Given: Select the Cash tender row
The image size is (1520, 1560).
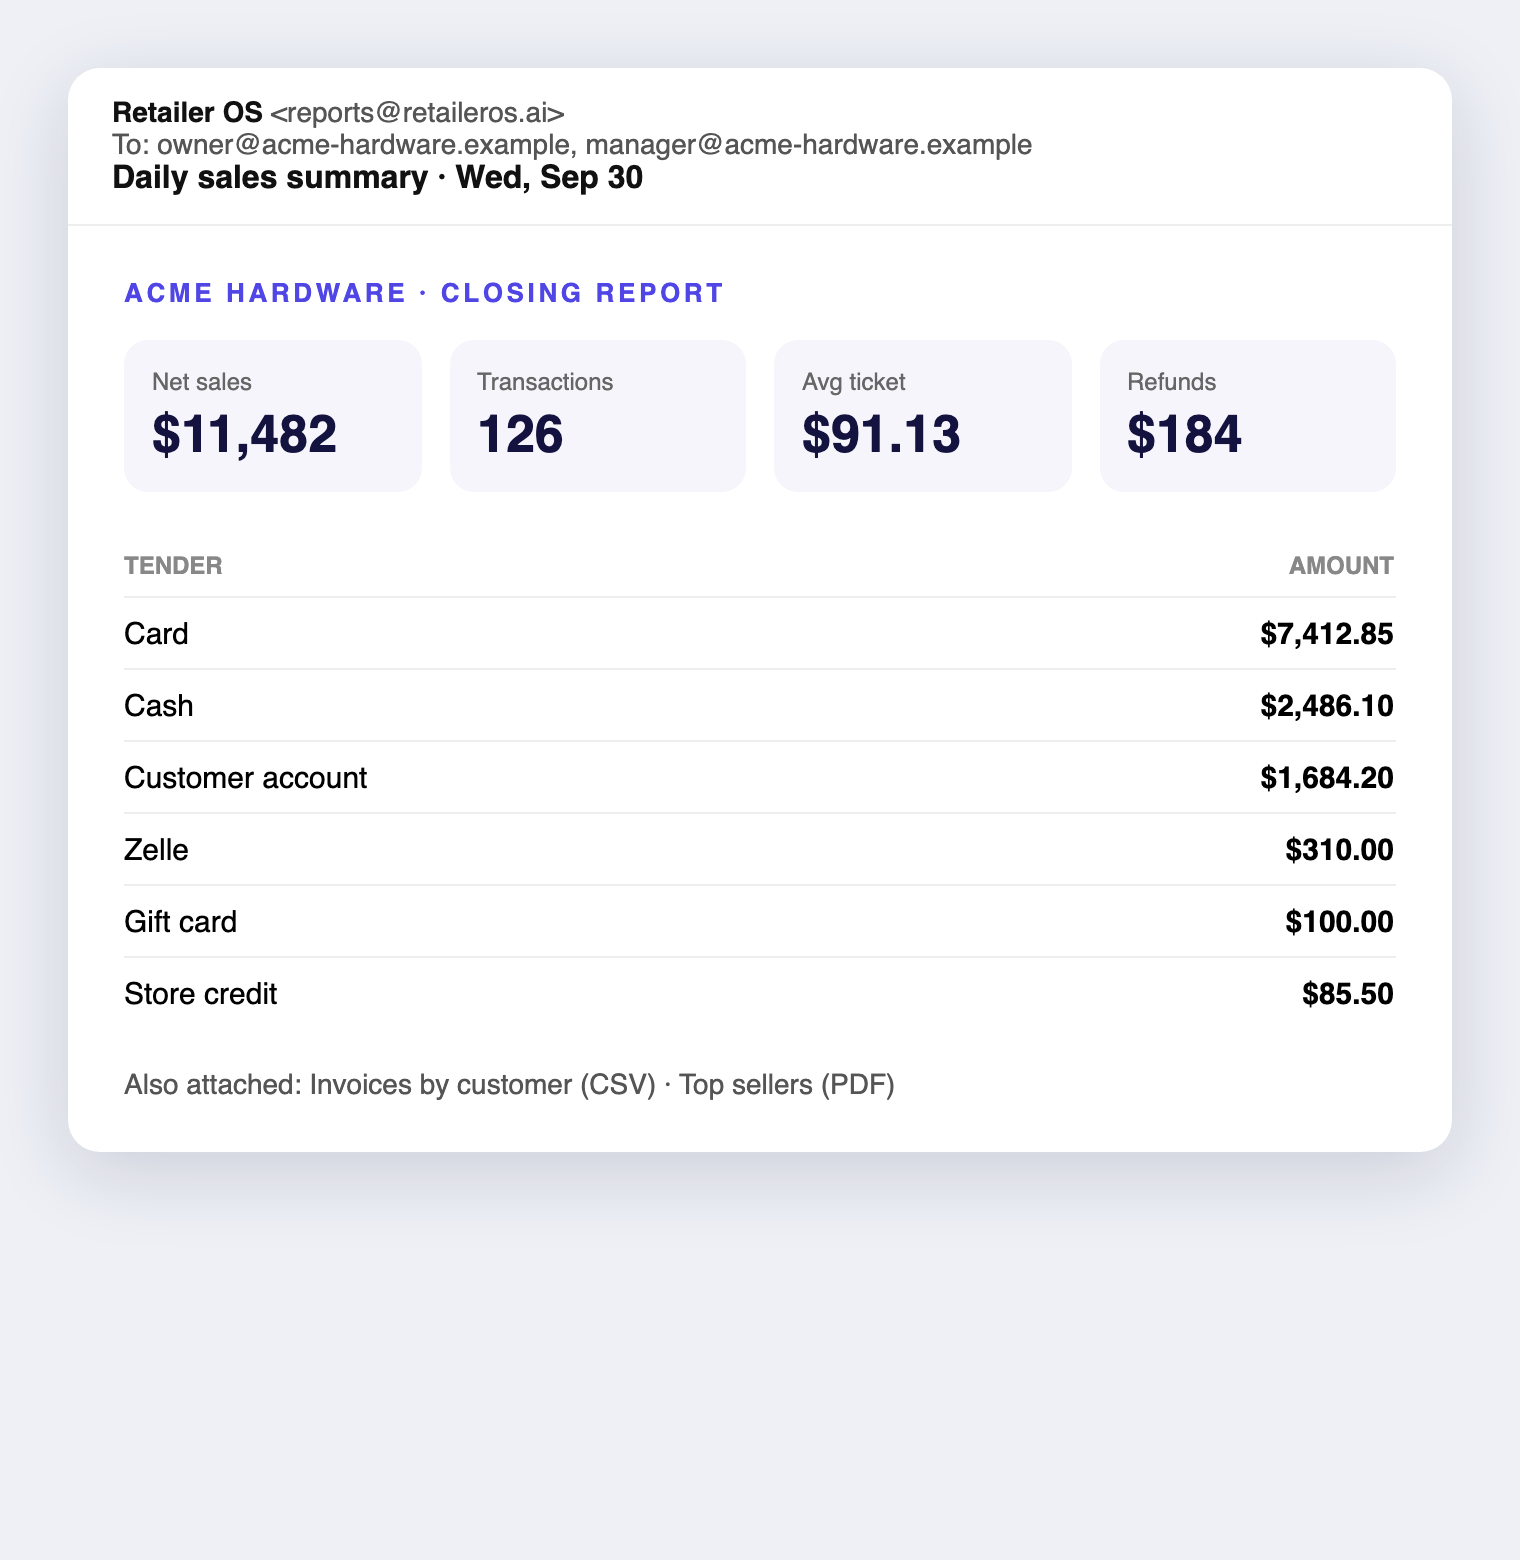Looking at the screenshot, I should coord(759,706).
